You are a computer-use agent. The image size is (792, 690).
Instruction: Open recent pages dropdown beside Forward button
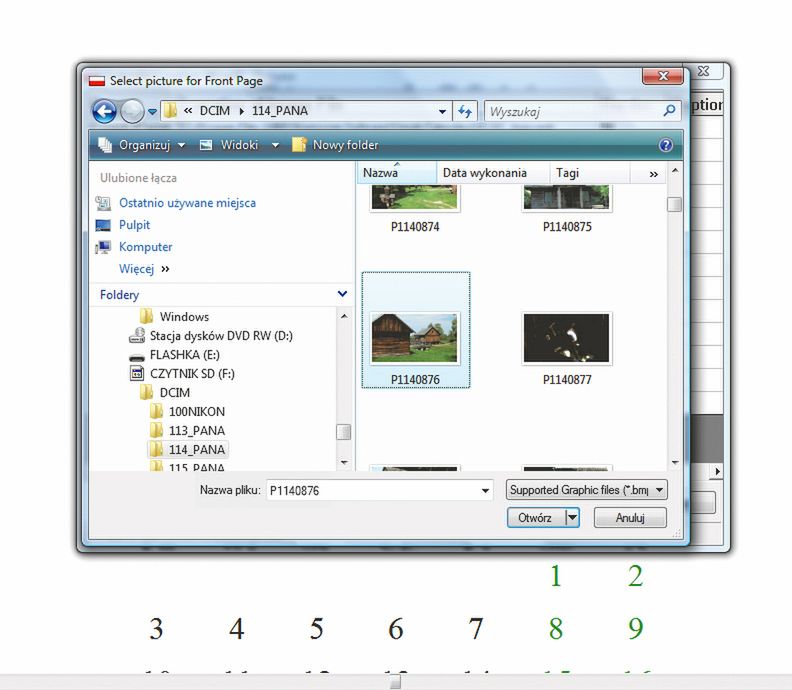coord(152,112)
